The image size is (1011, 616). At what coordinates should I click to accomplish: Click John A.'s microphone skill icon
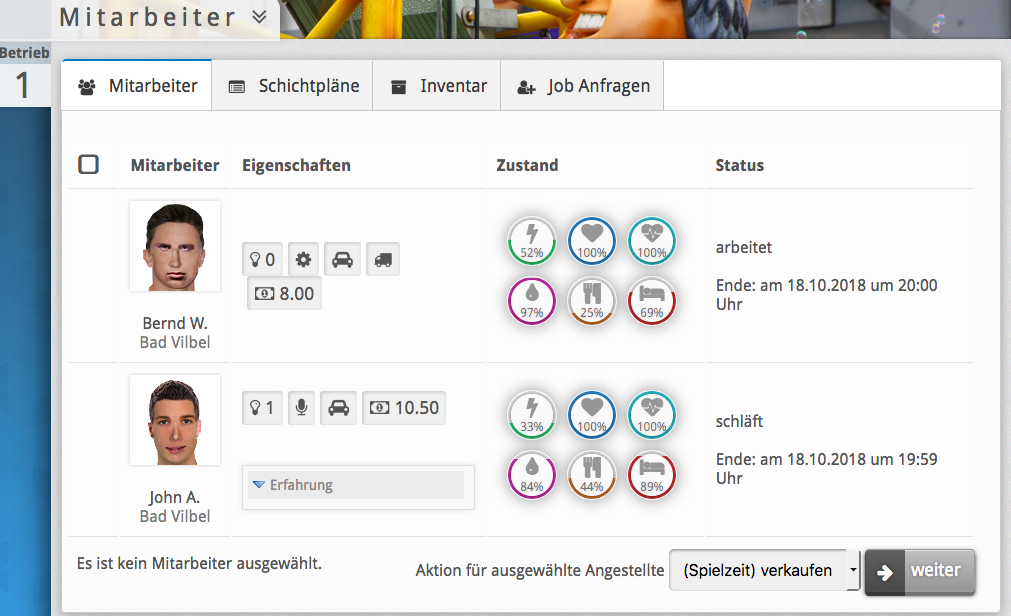click(x=300, y=408)
